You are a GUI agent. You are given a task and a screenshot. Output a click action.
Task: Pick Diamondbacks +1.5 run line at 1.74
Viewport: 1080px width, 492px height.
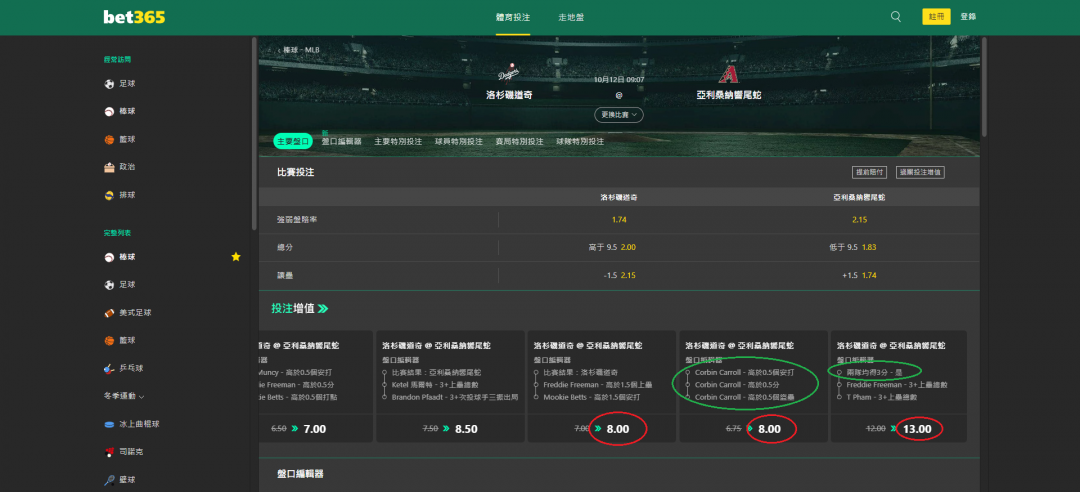[859, 276]
